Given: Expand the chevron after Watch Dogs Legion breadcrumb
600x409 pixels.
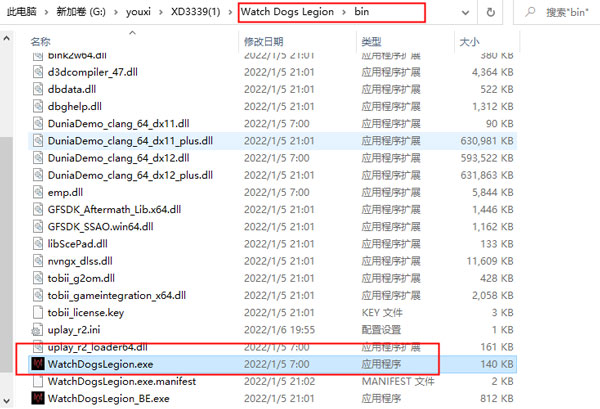Looking at the screenshot, I should (x=344, y=12).
